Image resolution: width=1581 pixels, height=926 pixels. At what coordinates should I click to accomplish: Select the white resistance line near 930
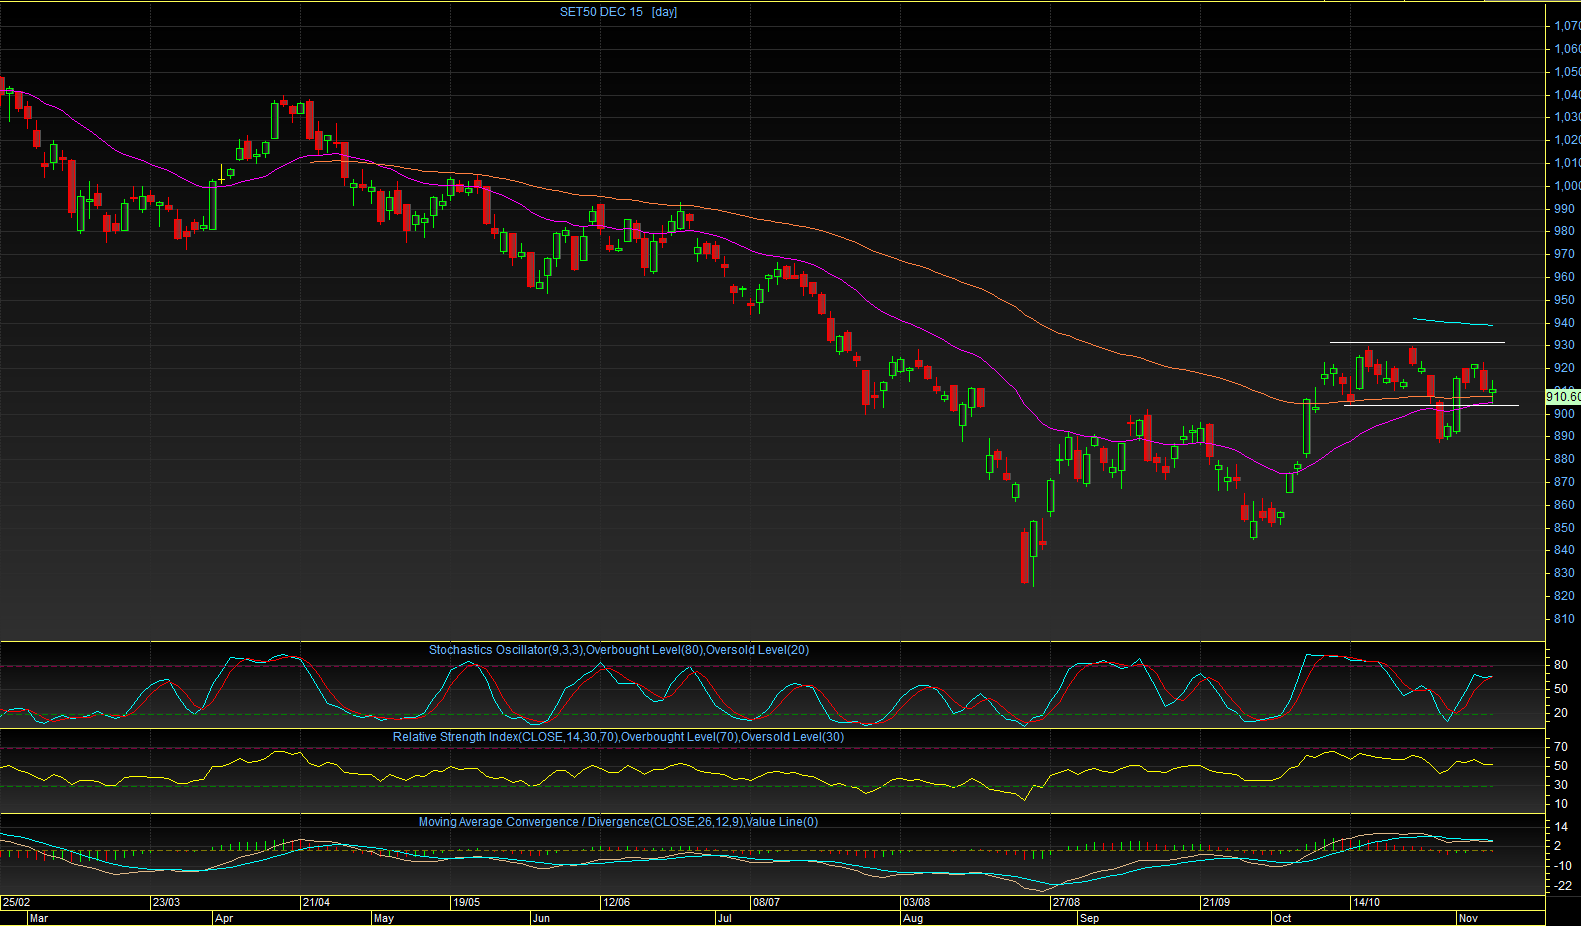(1417, 343)
